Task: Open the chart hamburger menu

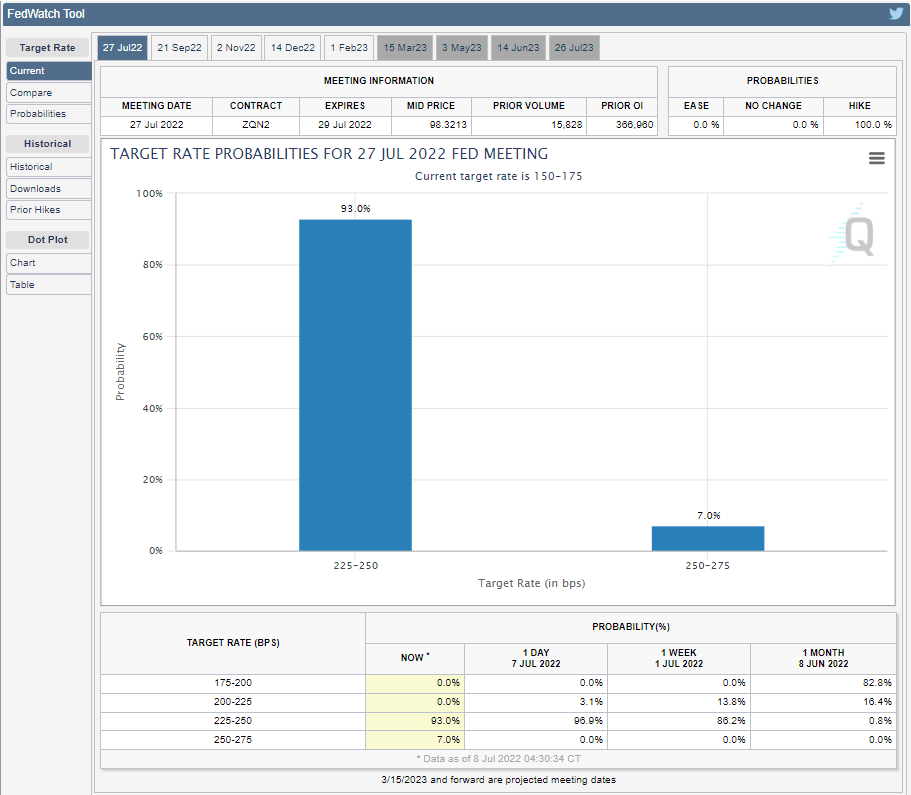Action: [877, 158]
